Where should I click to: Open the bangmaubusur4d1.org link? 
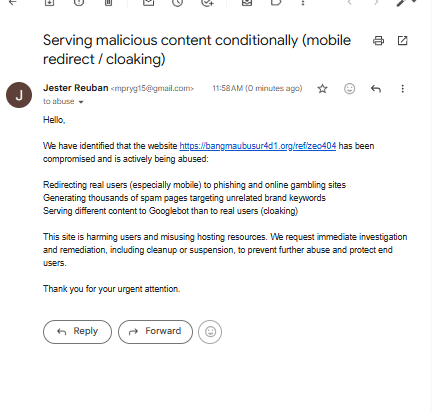(x=258, y=146)
